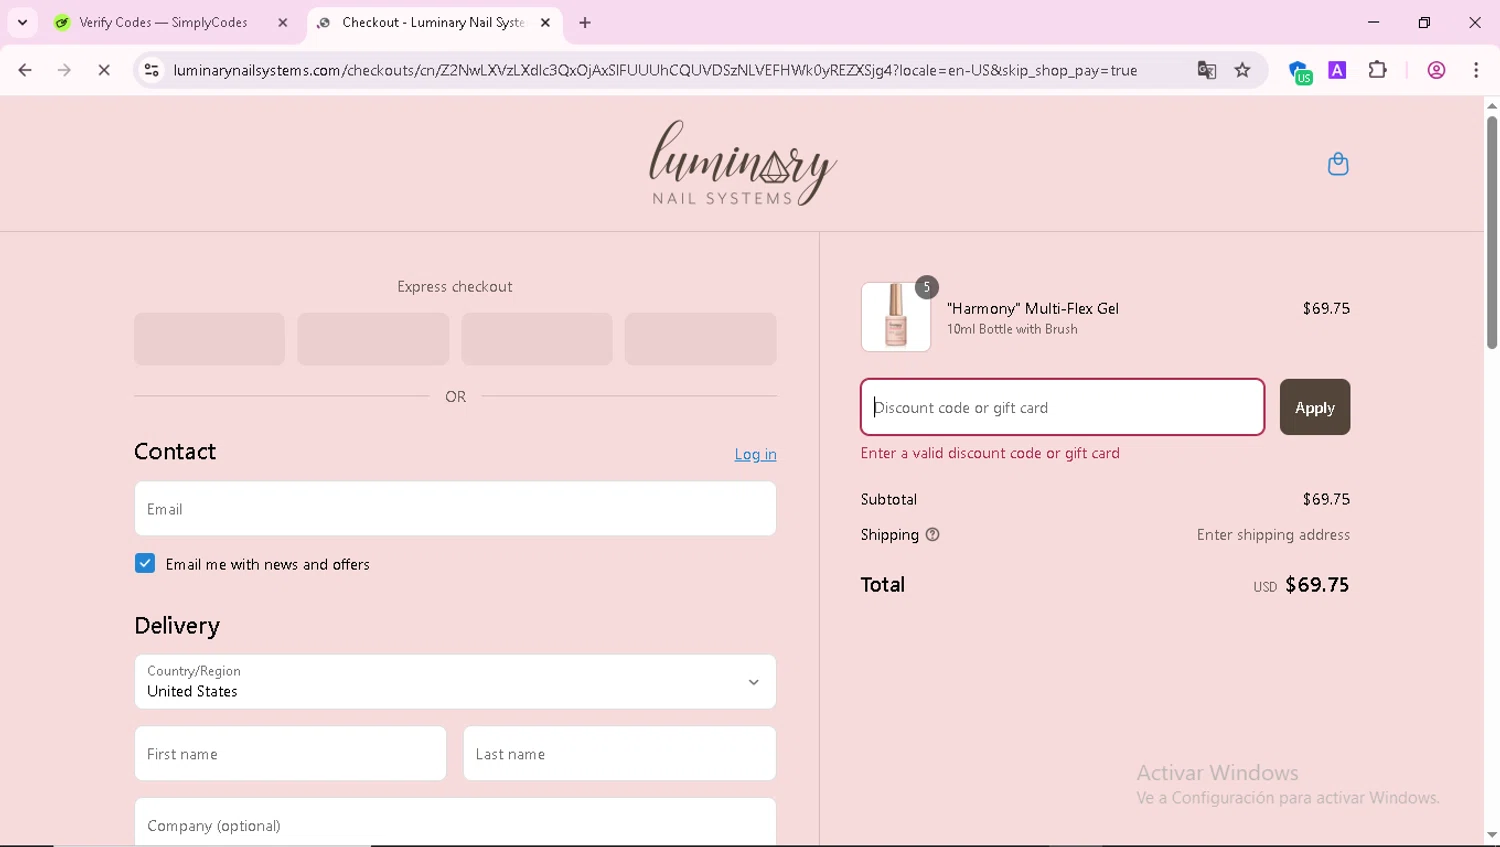
Task: Open the shopping bag cart icon
Action: pos(1338,164)
